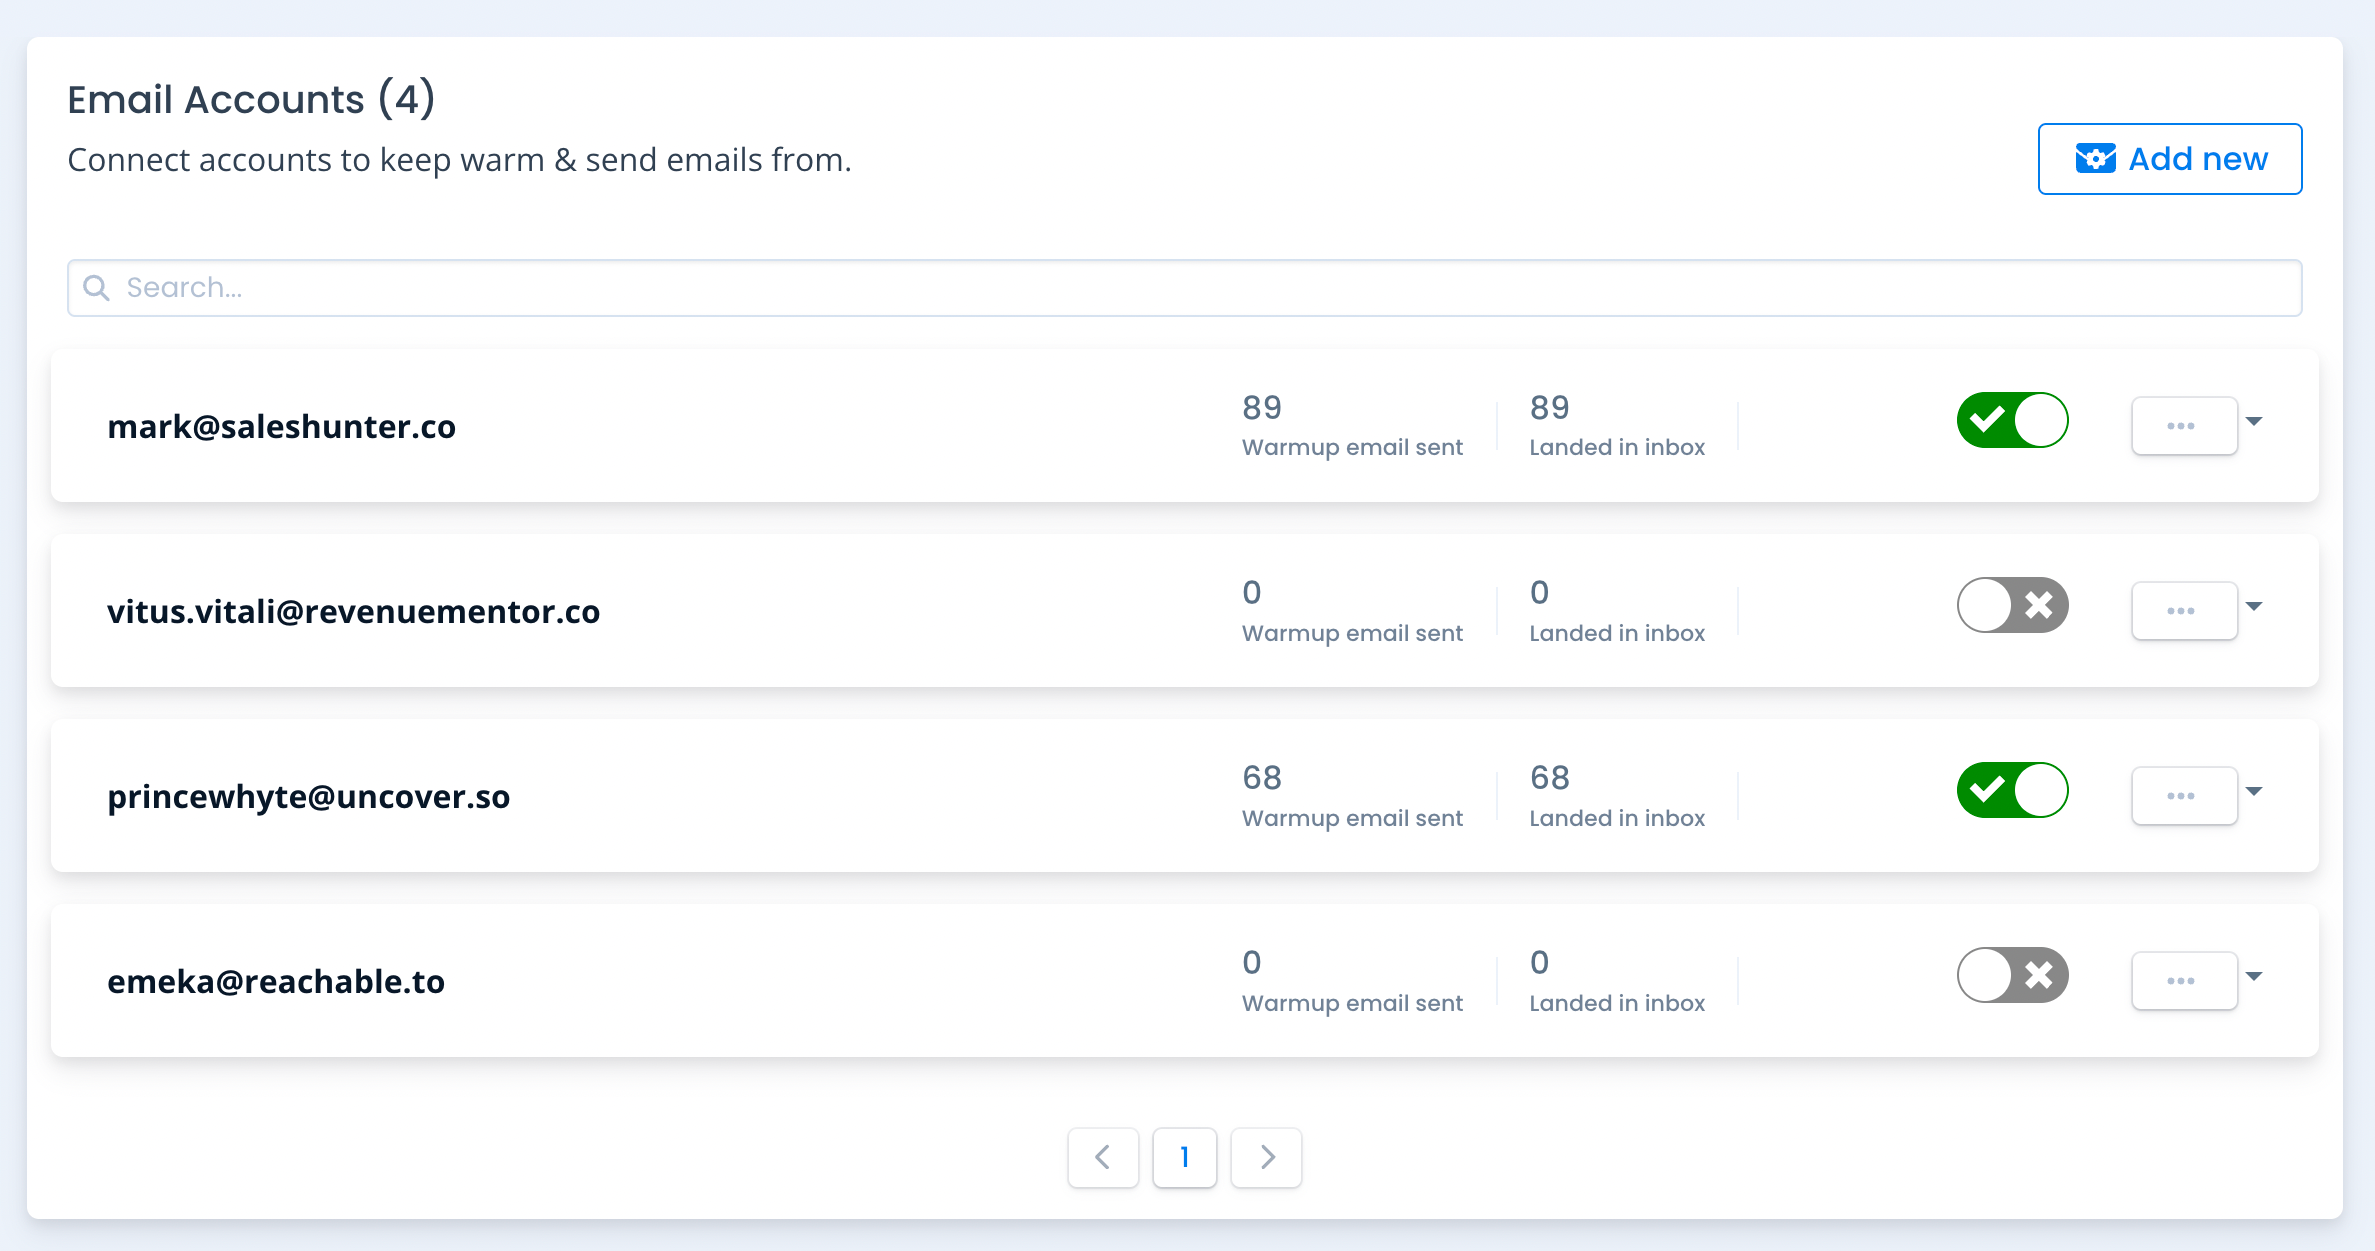Expand dropdown caret for mark@saleshunter.co row
The width and height of the screenshot is (2375, 1251).
pos(2254,421)
